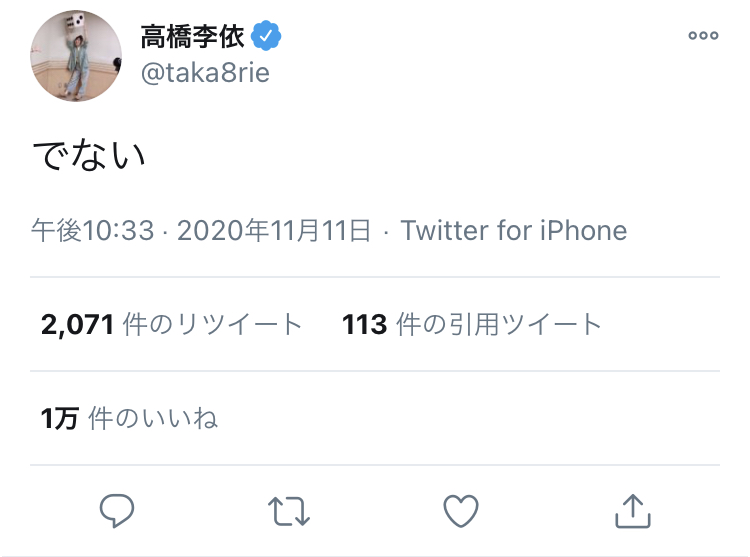Retweet using the arrows icon
The height and width of the screenshot is (557, 750).
[x=289, y=511]
